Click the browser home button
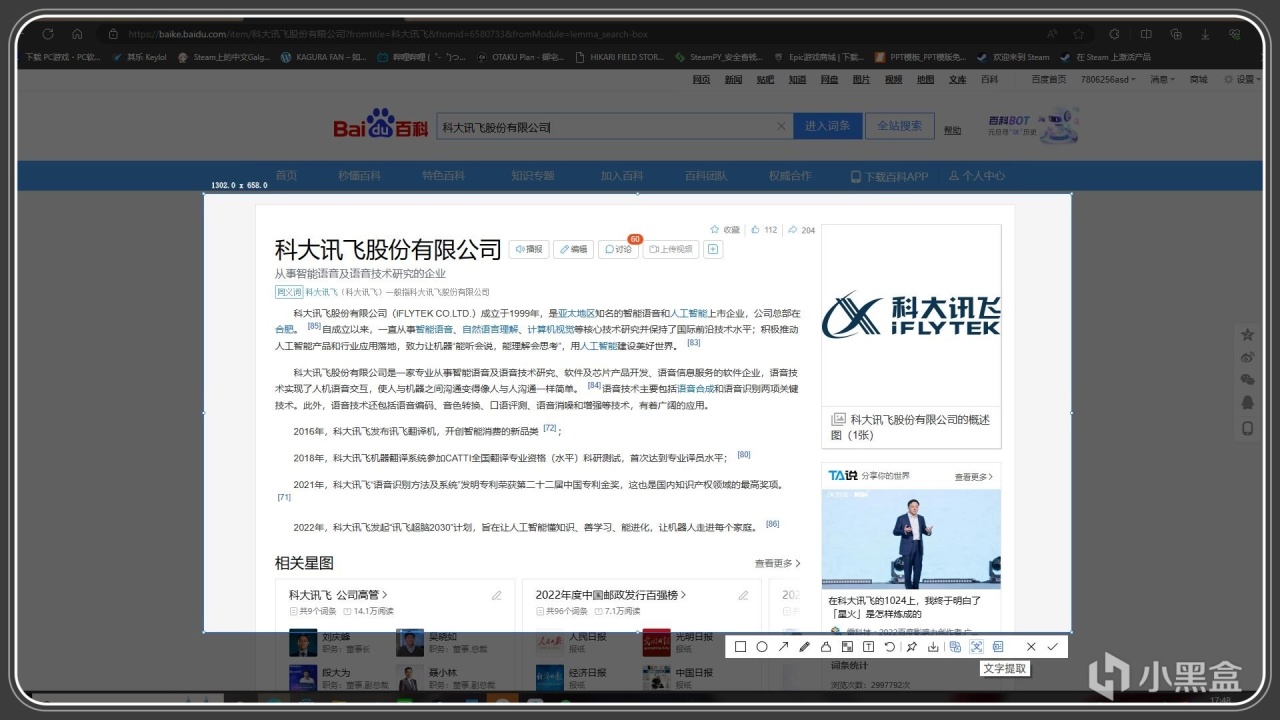This screenshot has width=1280, height=720. click(77, 34)
